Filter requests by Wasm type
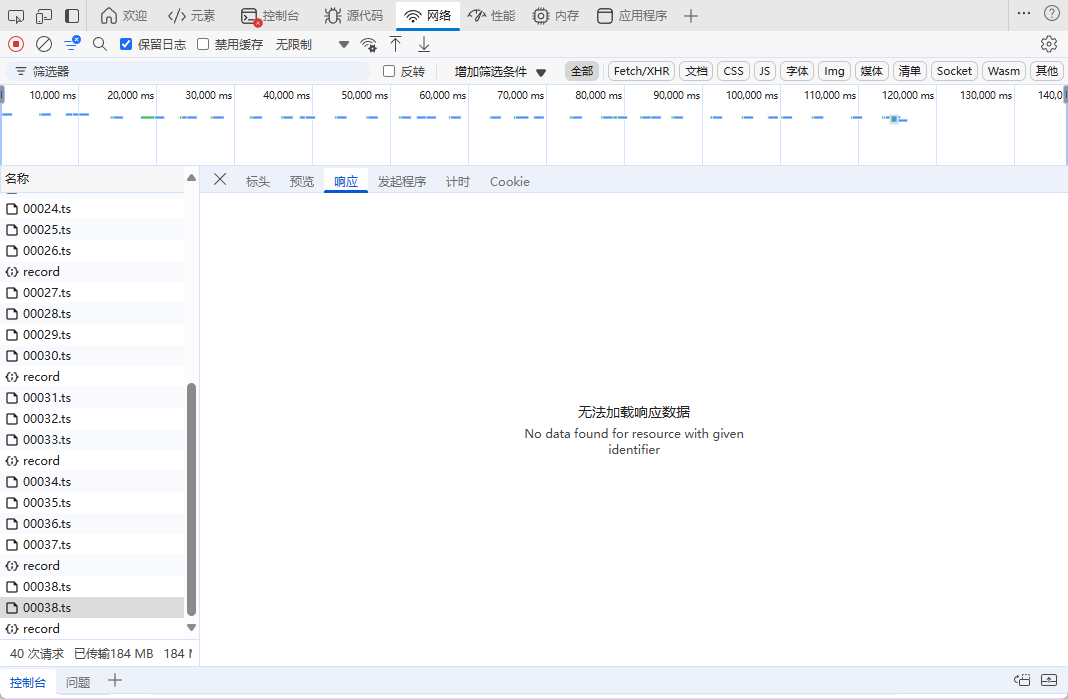 pos(1004,71)
